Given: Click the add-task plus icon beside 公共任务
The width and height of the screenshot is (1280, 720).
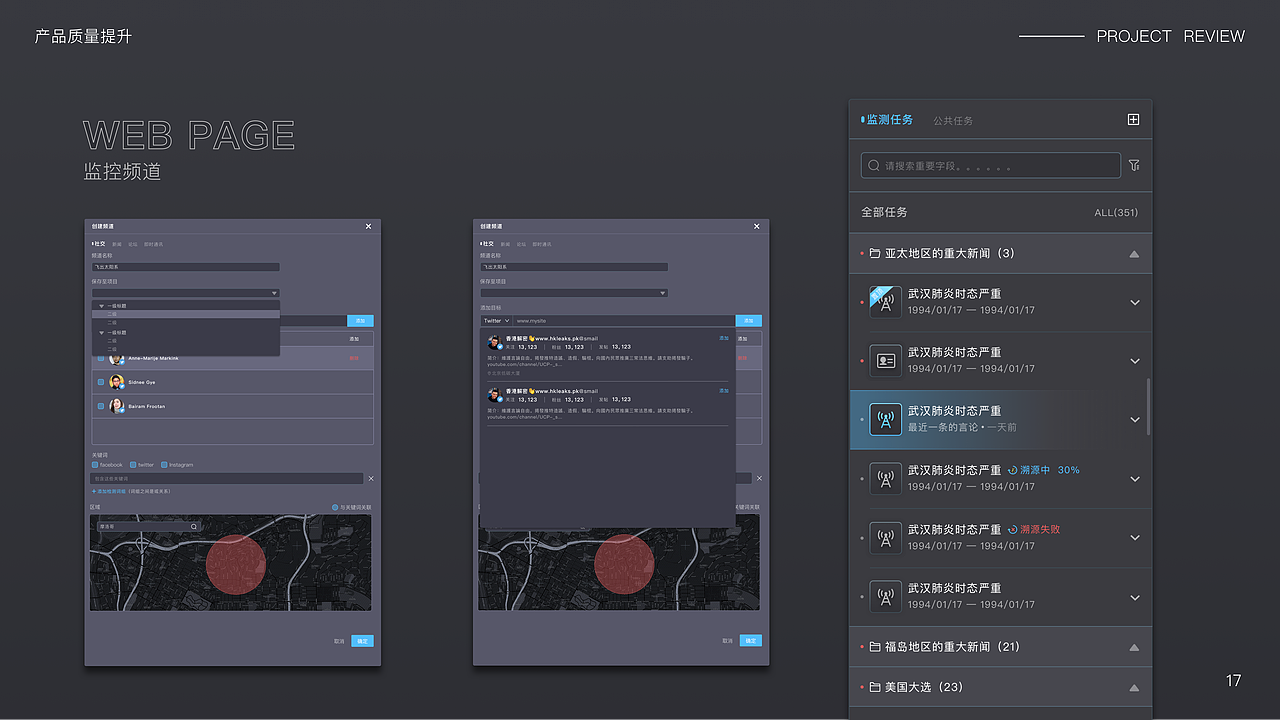Looking at the screenshot, I should tap(1133, 119).
